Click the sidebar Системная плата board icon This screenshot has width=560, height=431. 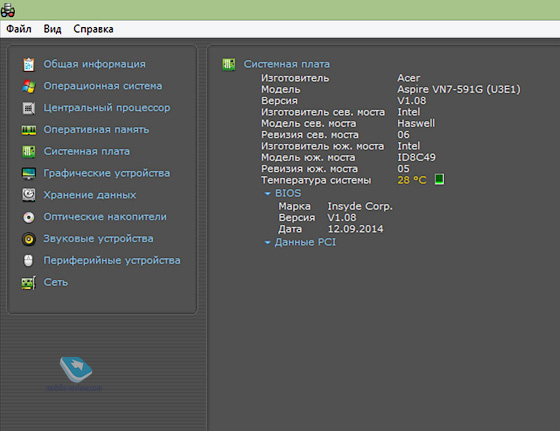[x=29, y=151]
